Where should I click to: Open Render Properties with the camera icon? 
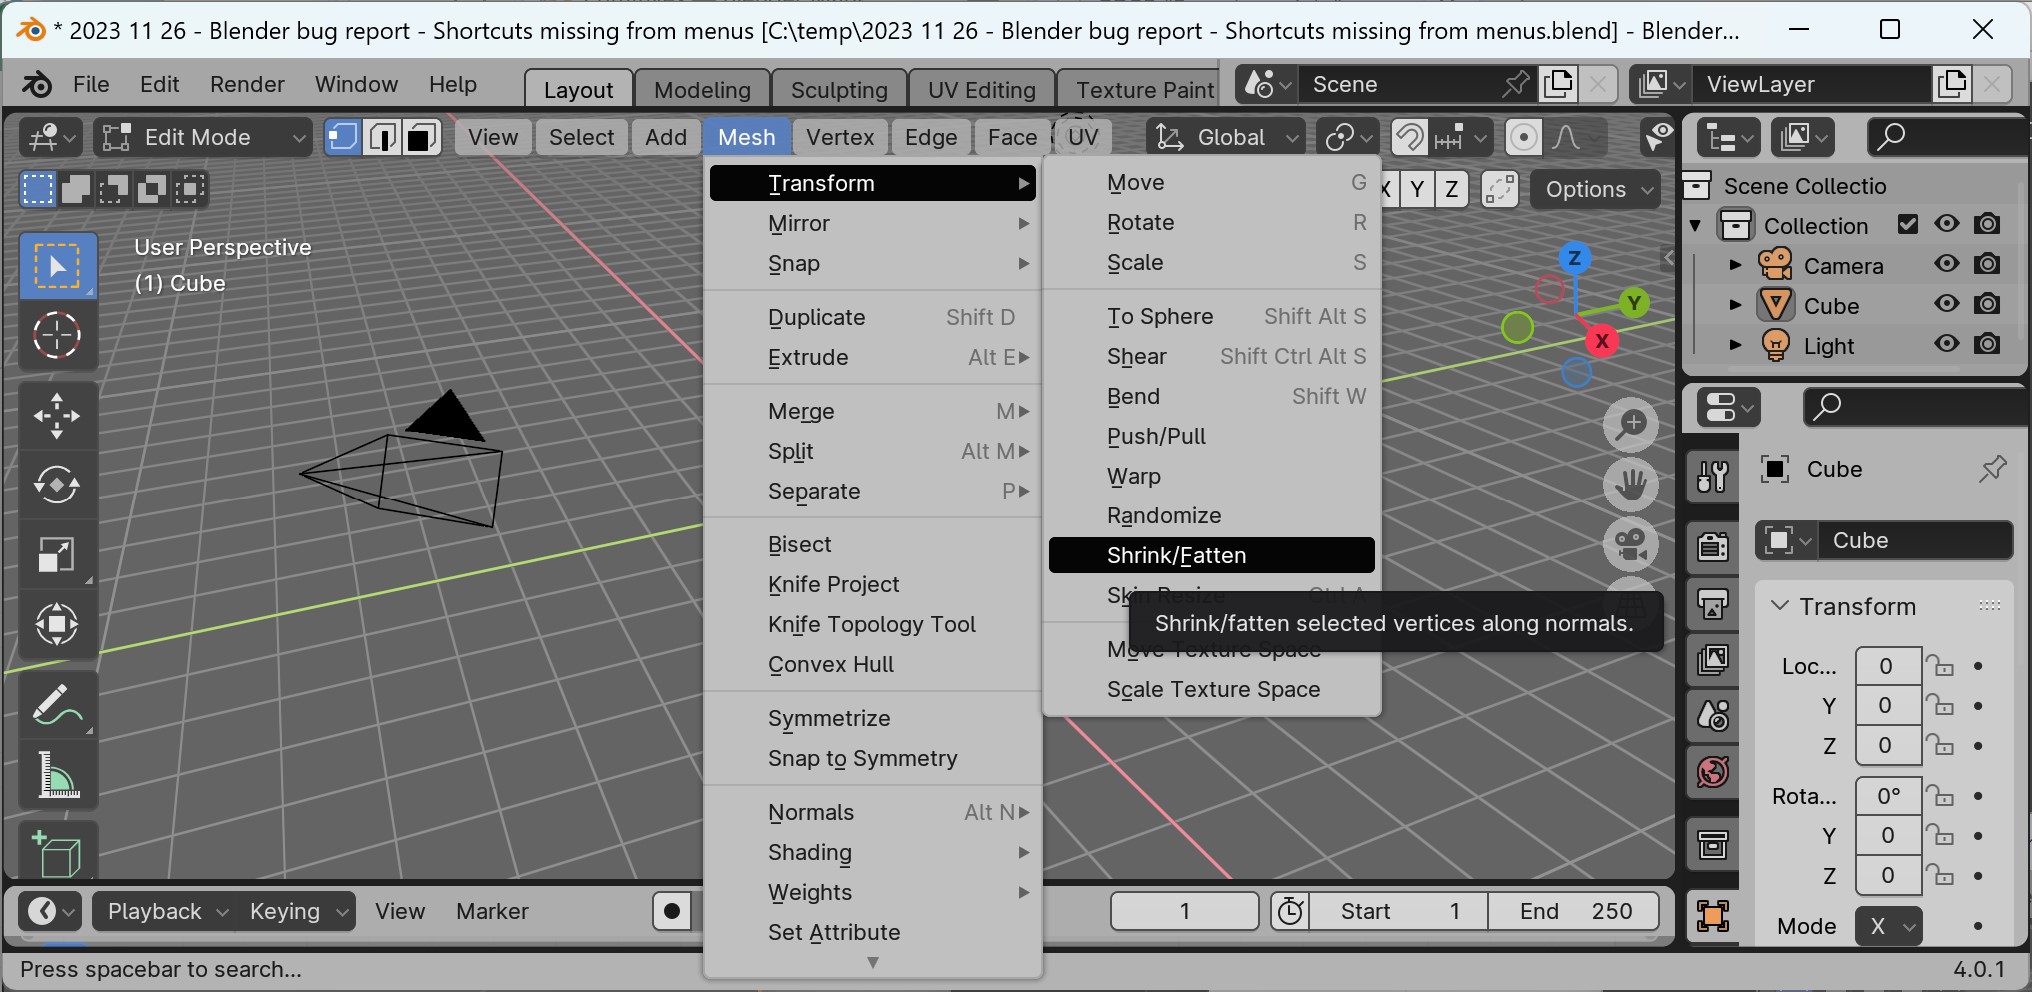pos(1712,547)
